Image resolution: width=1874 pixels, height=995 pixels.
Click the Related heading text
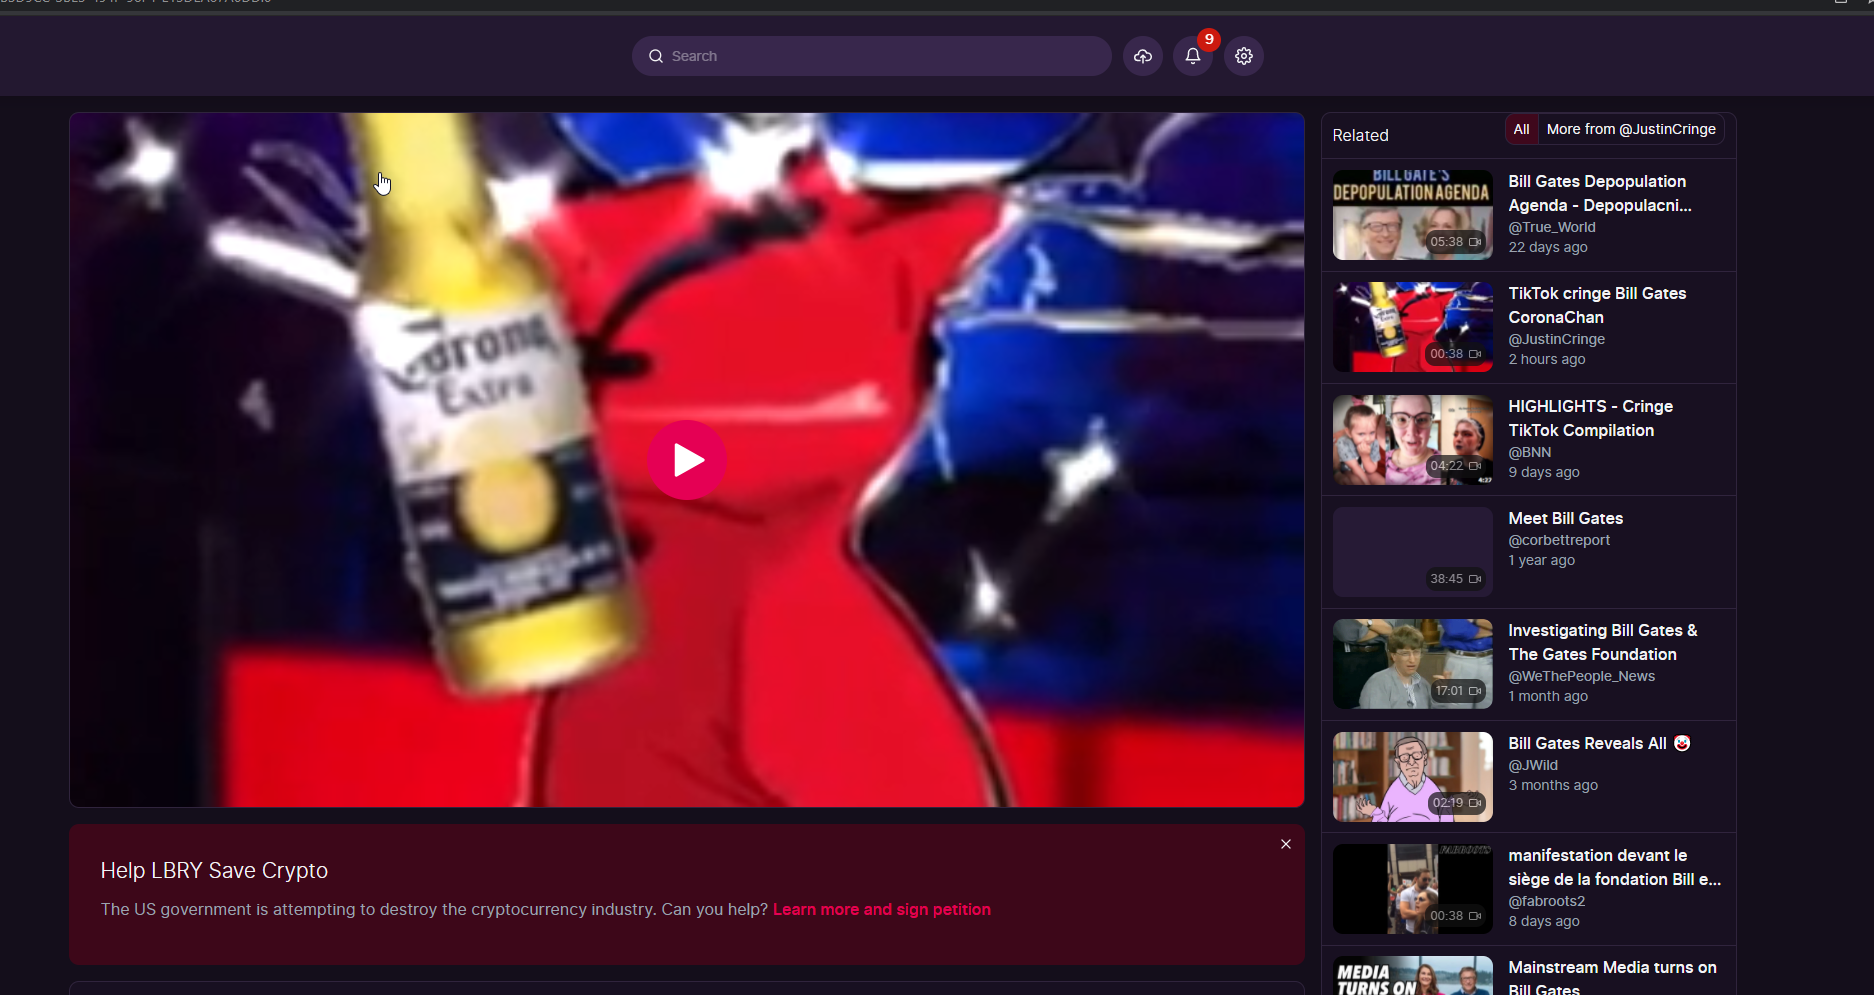(1360, 135)
